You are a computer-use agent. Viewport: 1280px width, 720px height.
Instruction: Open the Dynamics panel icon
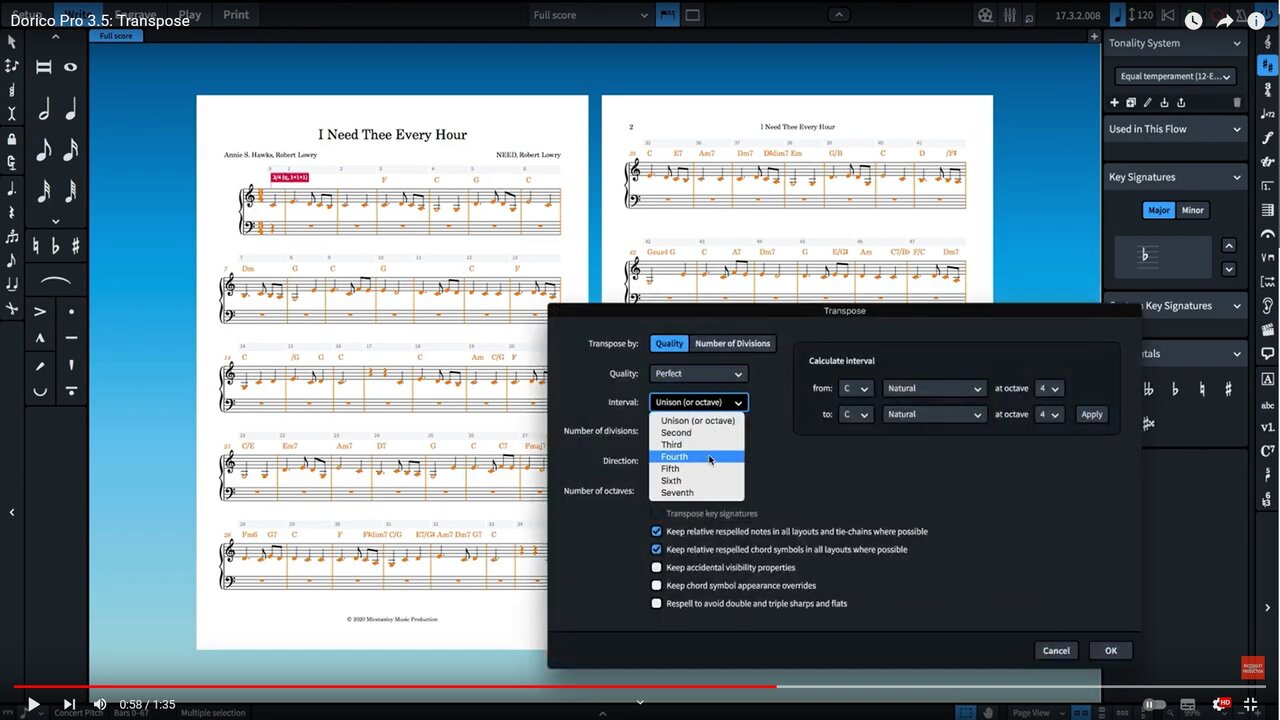tap(1268, 138)
